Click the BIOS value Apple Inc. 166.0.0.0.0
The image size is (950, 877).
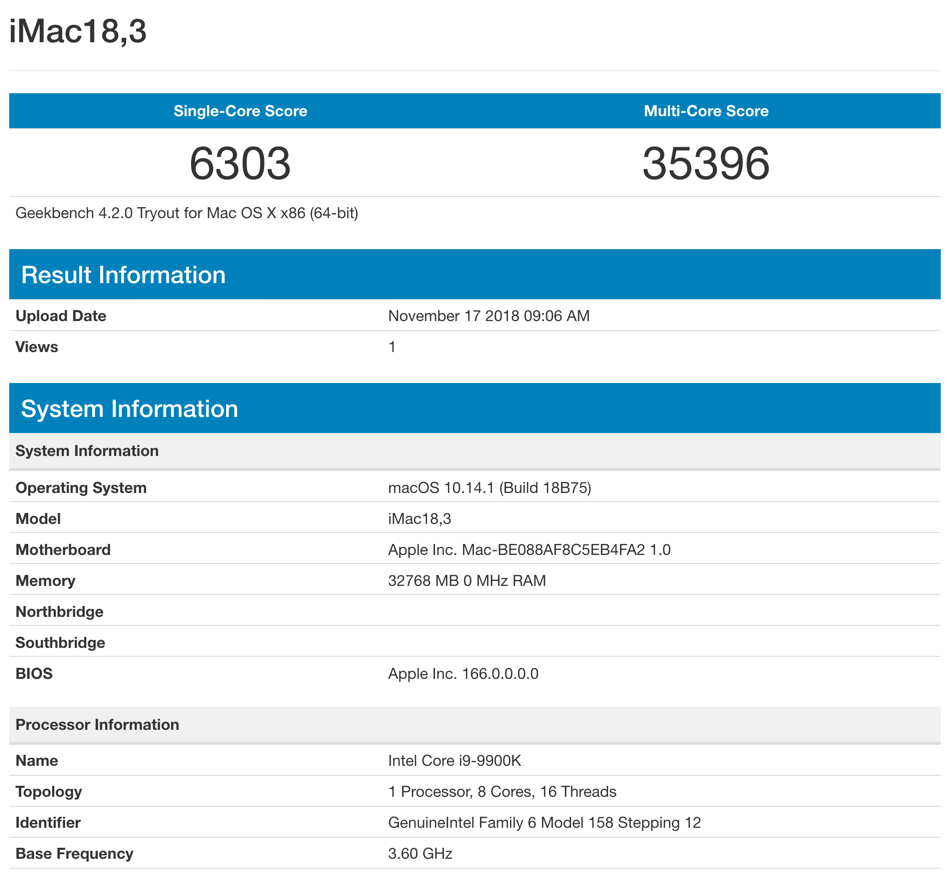click(x=463, y=674)
